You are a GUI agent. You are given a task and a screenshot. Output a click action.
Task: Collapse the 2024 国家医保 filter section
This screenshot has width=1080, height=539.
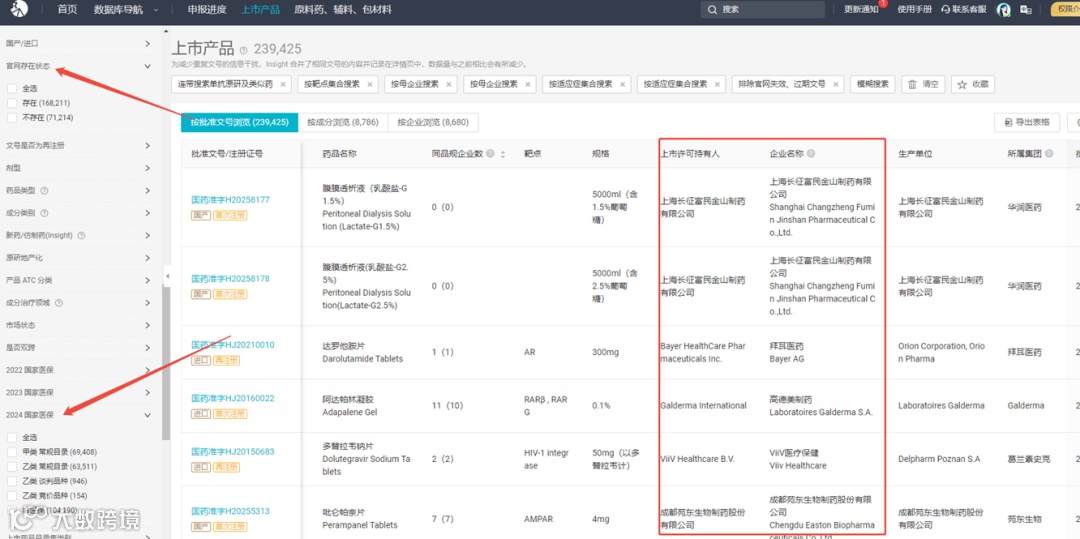coord(147,415)
